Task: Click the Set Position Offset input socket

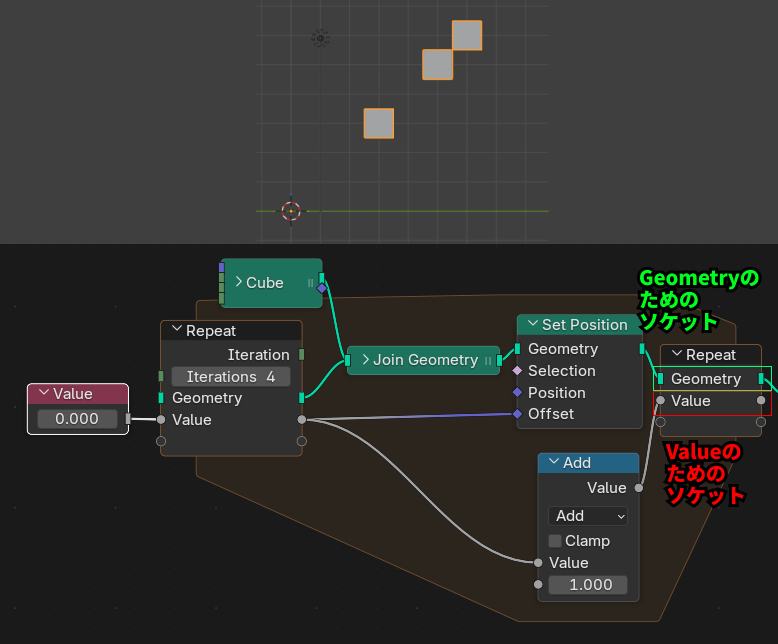Action: tap(517, 414)
